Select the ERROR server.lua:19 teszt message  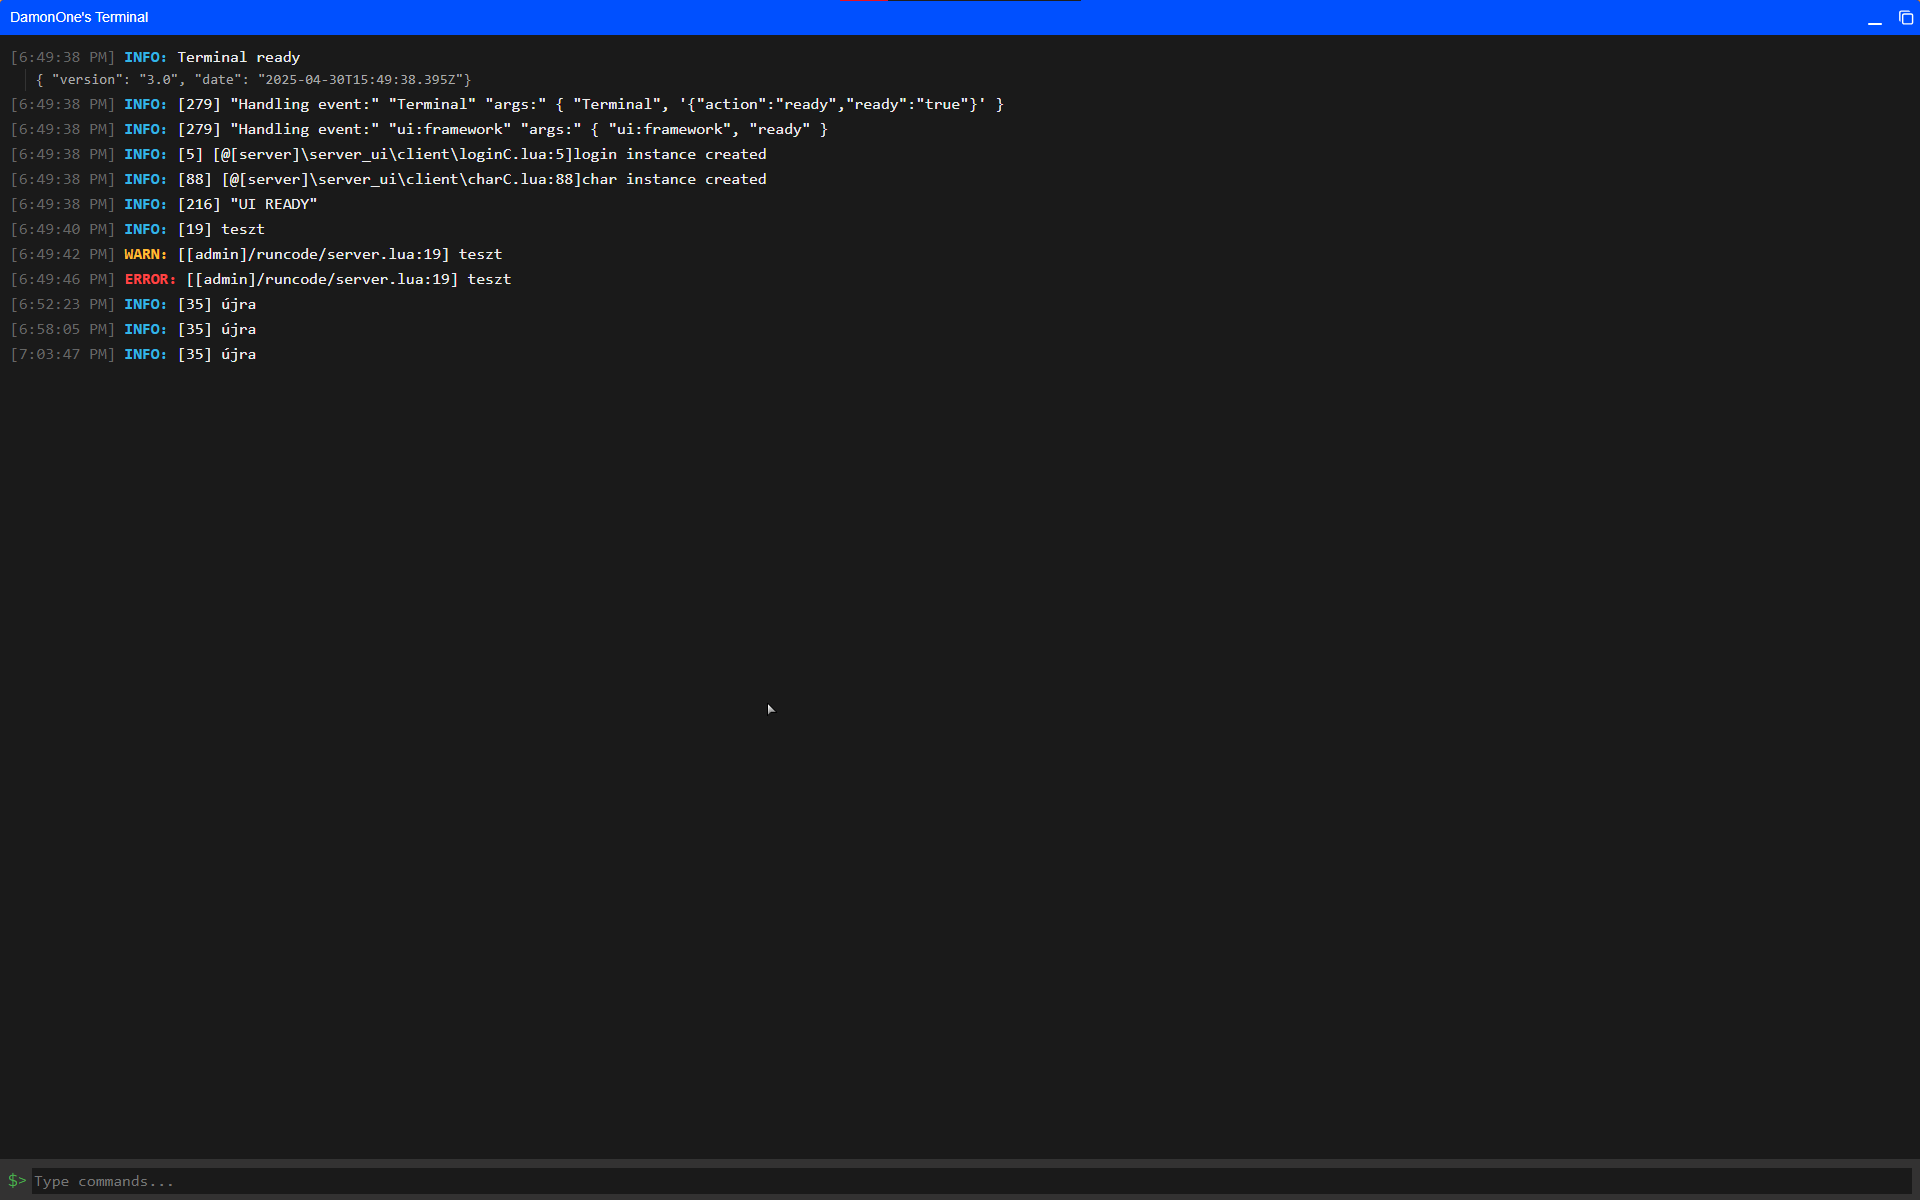point(349,279)
